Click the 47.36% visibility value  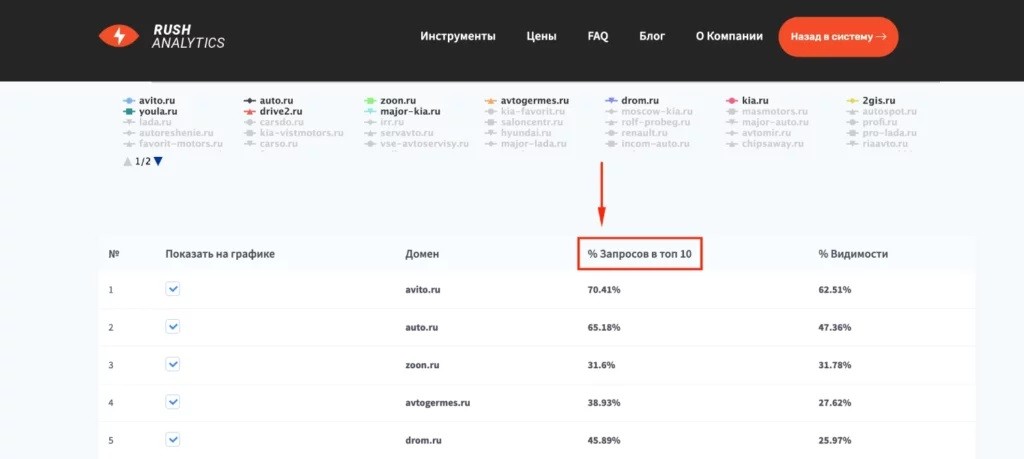click(x=835, y=327)
